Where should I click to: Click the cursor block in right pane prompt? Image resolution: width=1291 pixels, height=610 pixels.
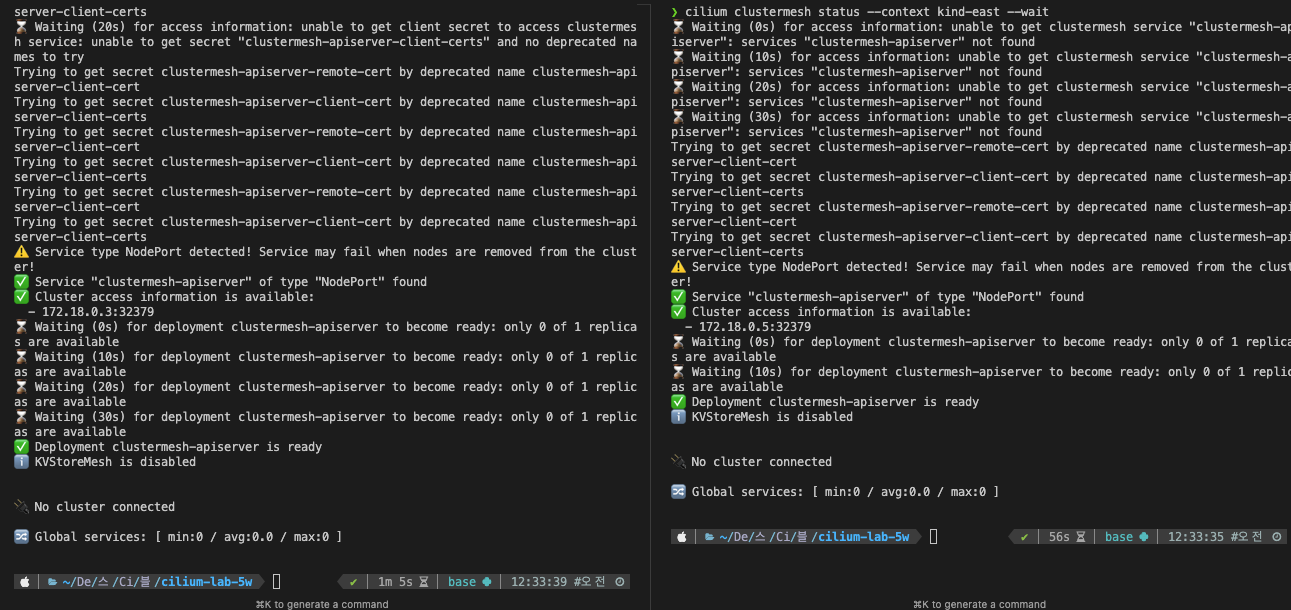933,537
